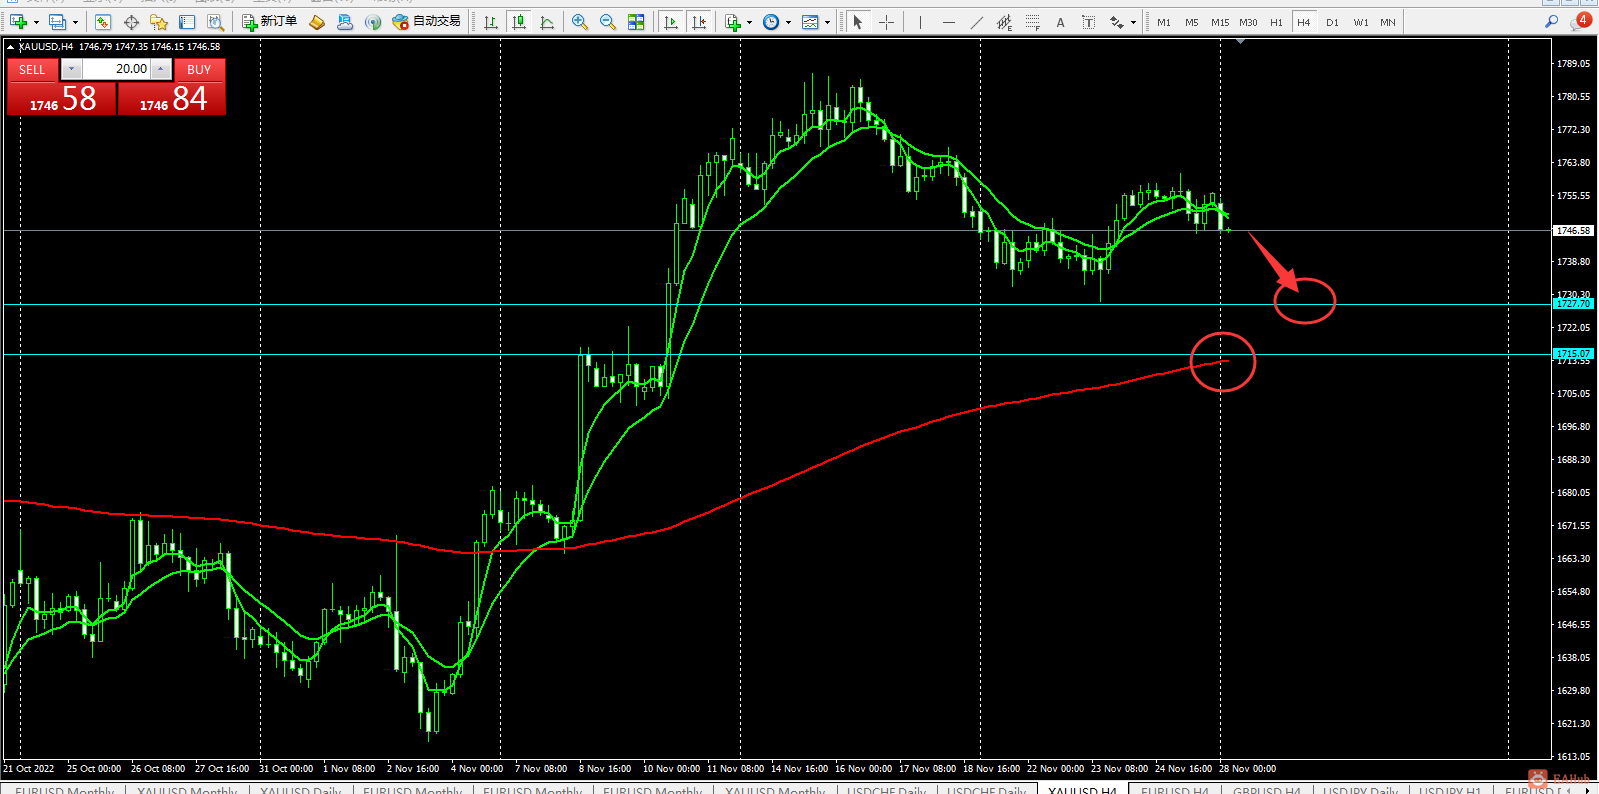Expand the periods dropdown arrow
This screenshot has width=1599, height=794.
pyautogui.click(x=788, y=22)
